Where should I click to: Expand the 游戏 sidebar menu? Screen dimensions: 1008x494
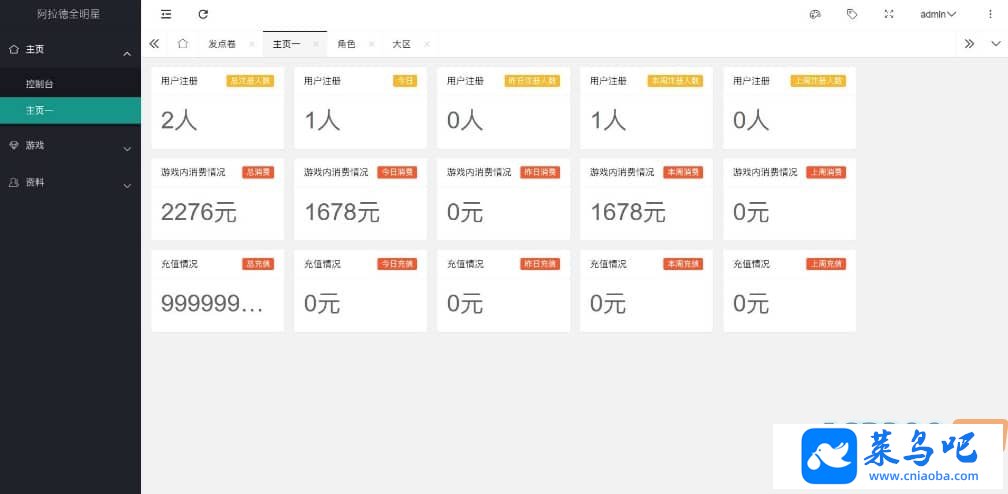pos(70,146)
